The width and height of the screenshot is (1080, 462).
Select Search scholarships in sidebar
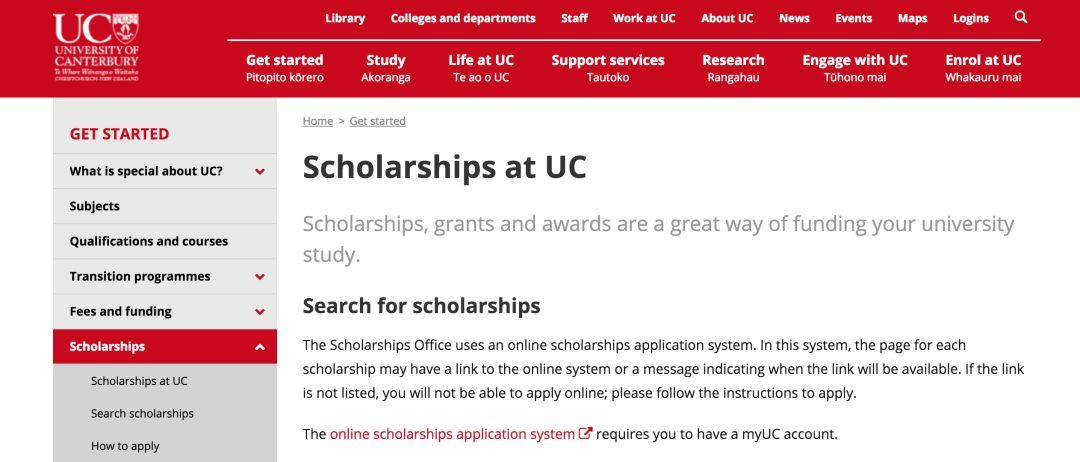(x=142, y=413)
